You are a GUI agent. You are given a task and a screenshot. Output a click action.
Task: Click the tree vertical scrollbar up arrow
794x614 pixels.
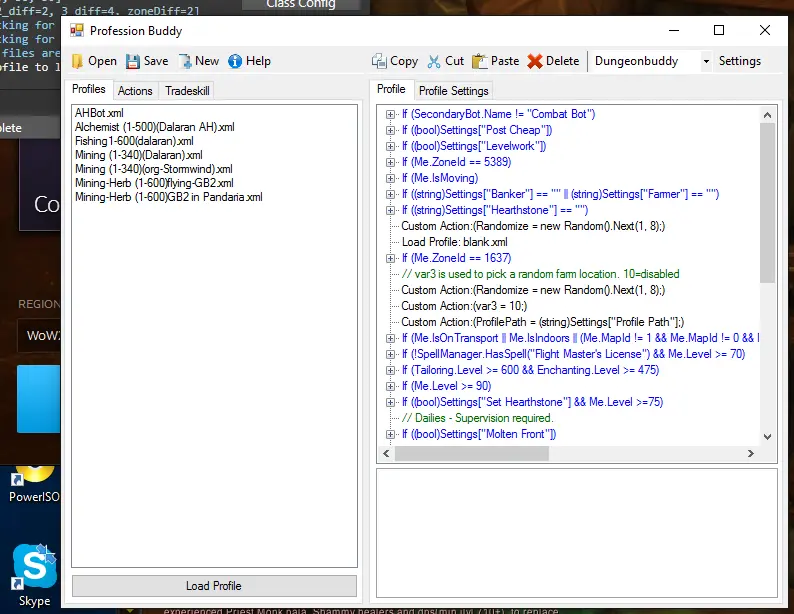pos(767,115)
